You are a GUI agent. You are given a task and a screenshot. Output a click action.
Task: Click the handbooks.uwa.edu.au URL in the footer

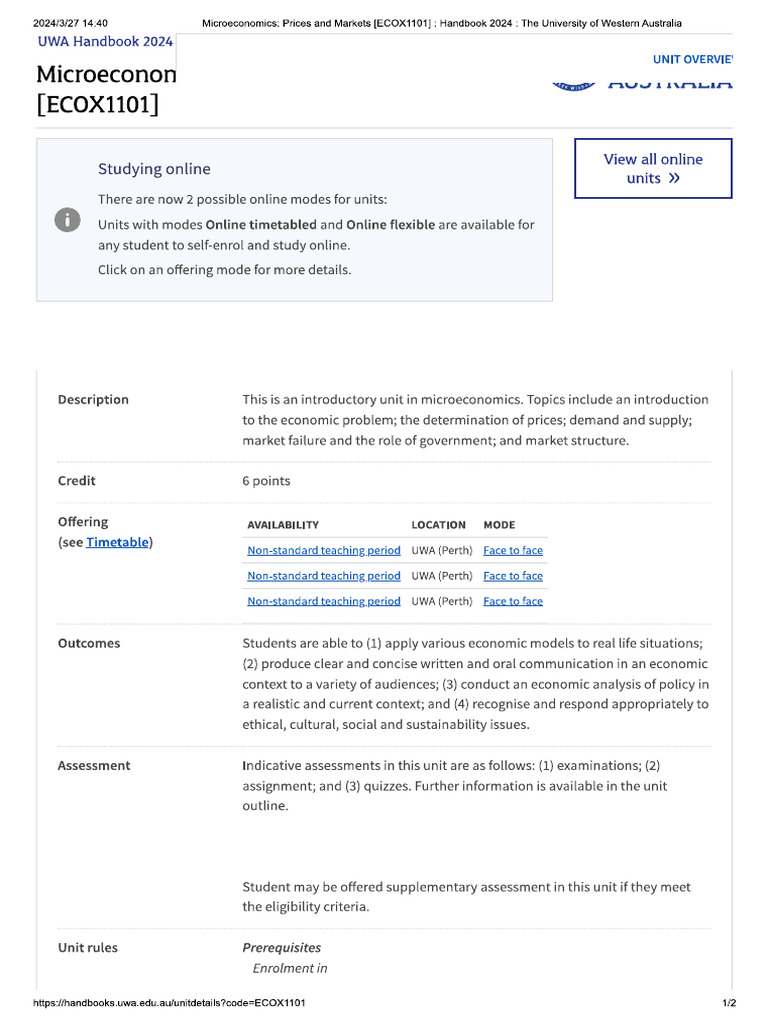169,1002
